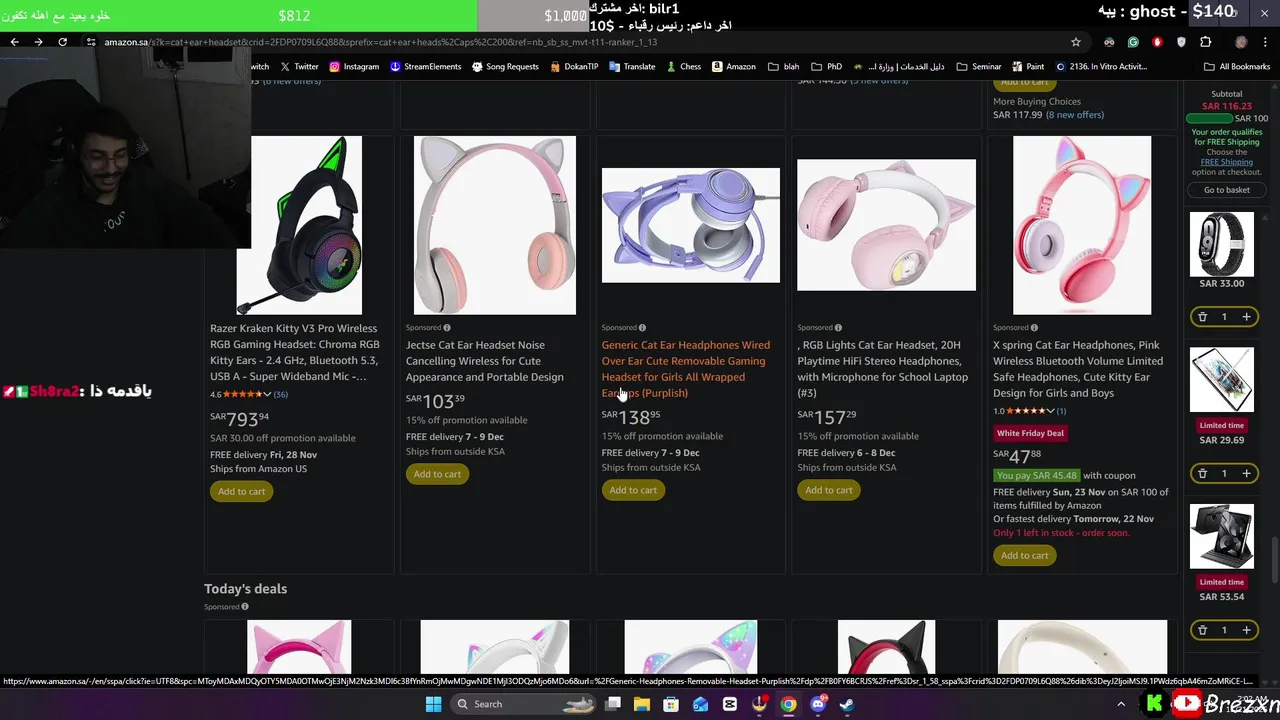The image size is (1280, 720).
Task: Open the Song Requests bookmark
Action: pos(505,67)
